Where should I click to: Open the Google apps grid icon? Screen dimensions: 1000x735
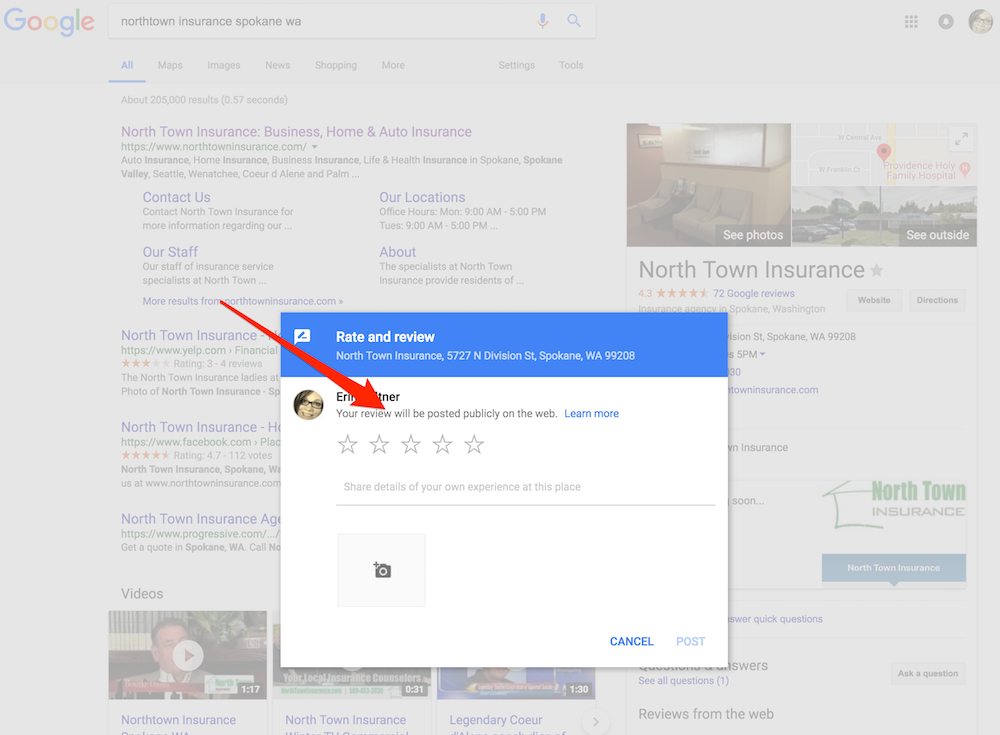(911, 22)
